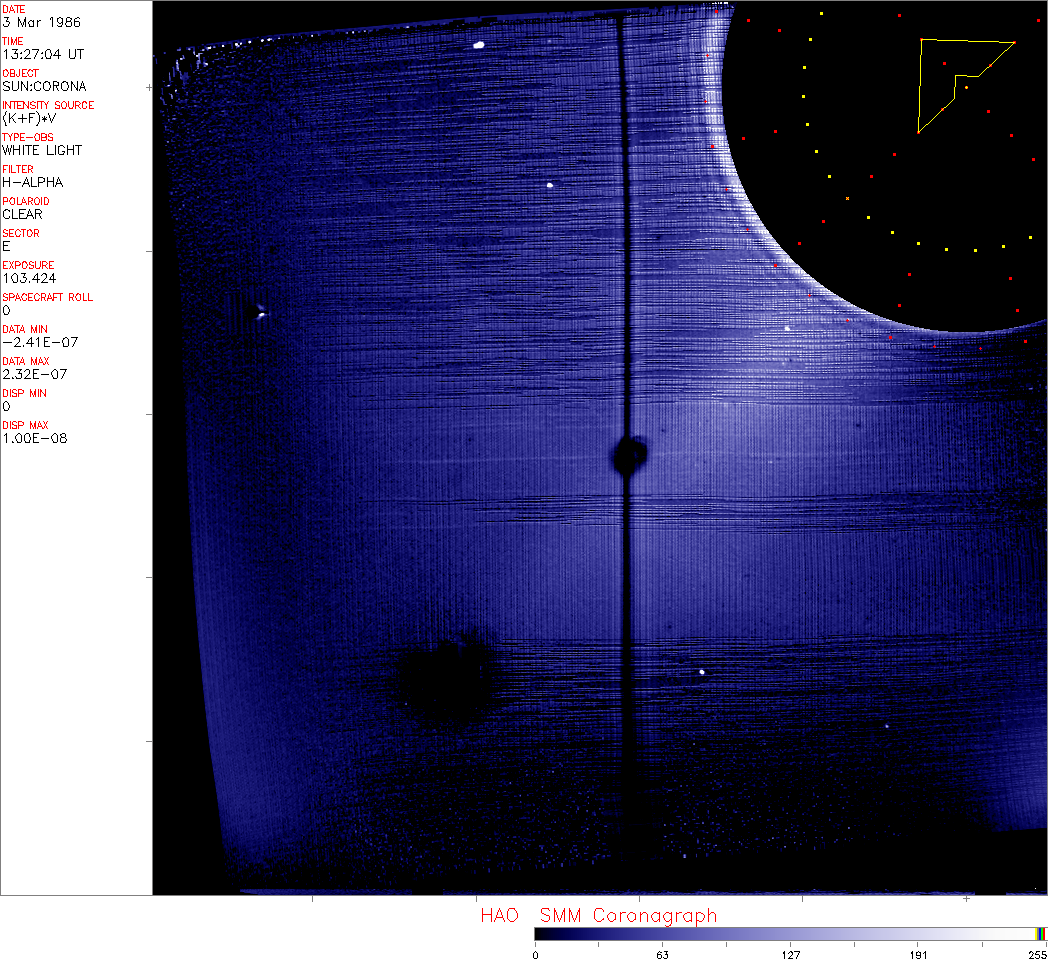Click the orange x marker inside the dark disk
The image size is (1048, 960).
pos(847,199)
